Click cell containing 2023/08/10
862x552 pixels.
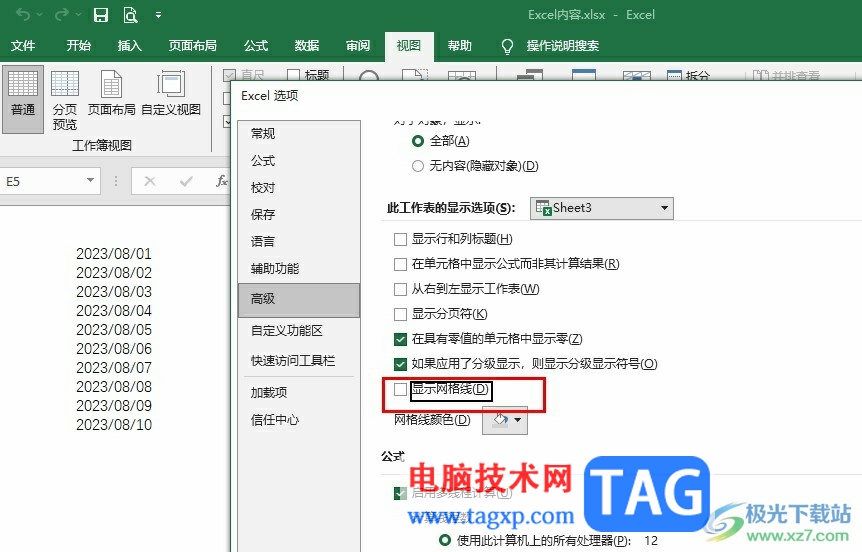tap(113, 425)
